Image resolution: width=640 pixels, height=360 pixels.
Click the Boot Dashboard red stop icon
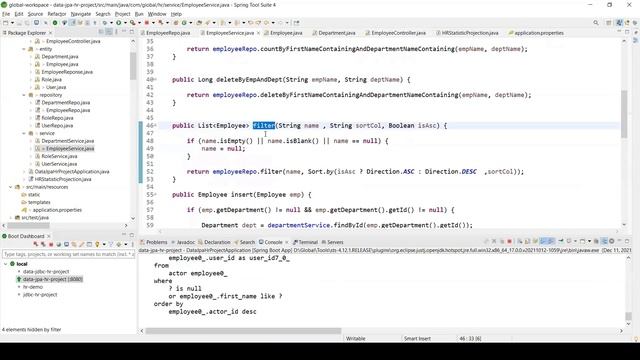51,244
